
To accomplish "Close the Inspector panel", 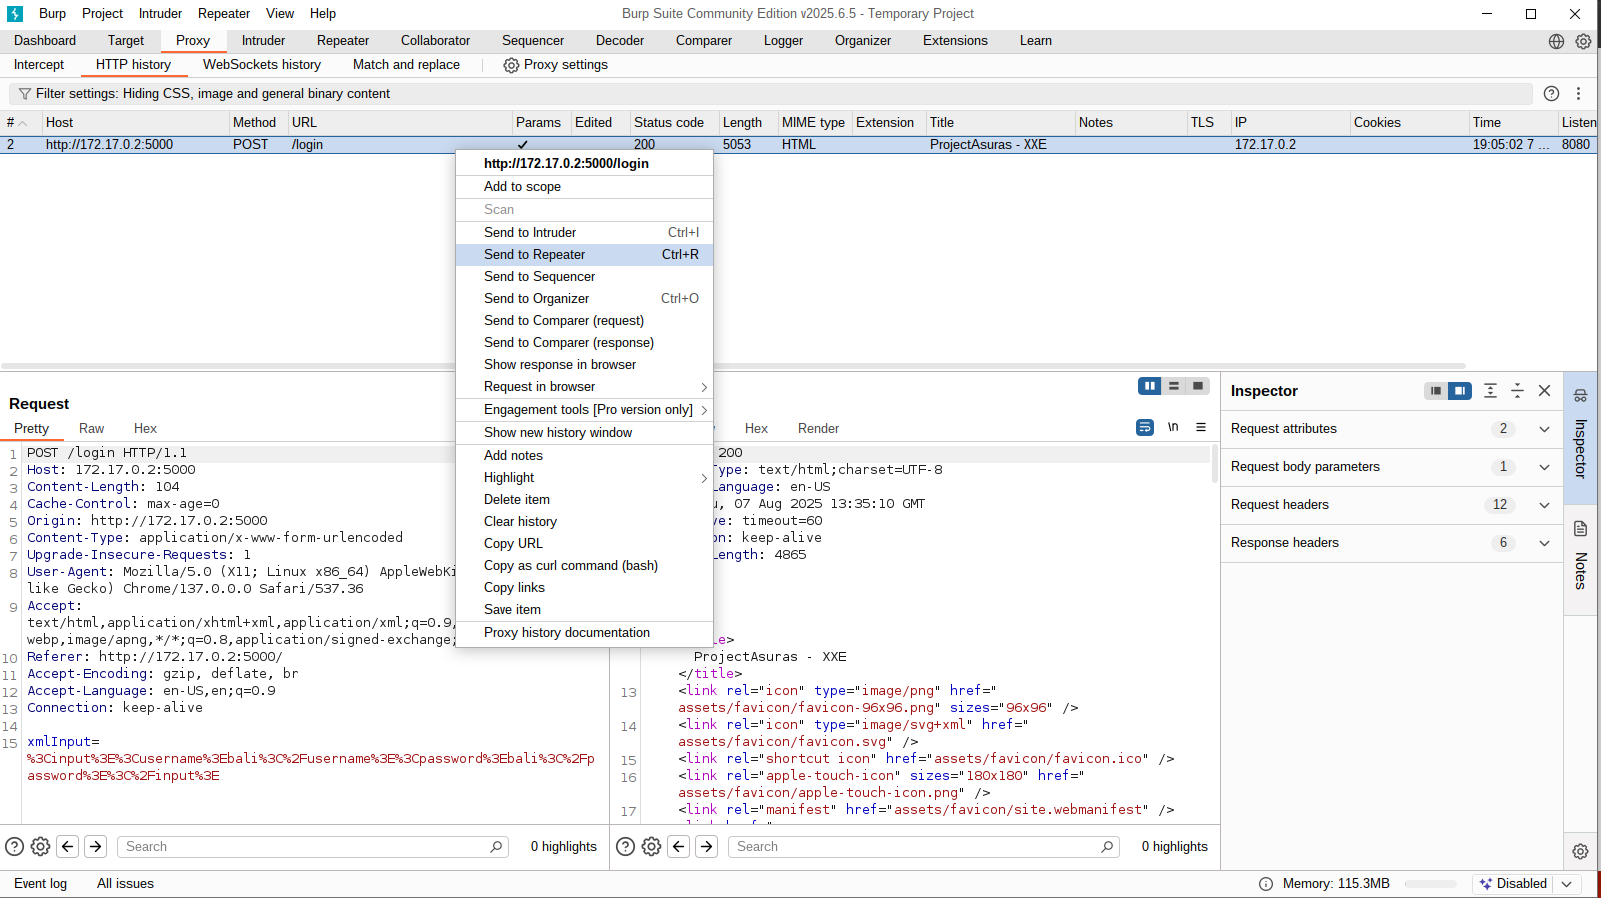I will click(x=1545, y=391).
